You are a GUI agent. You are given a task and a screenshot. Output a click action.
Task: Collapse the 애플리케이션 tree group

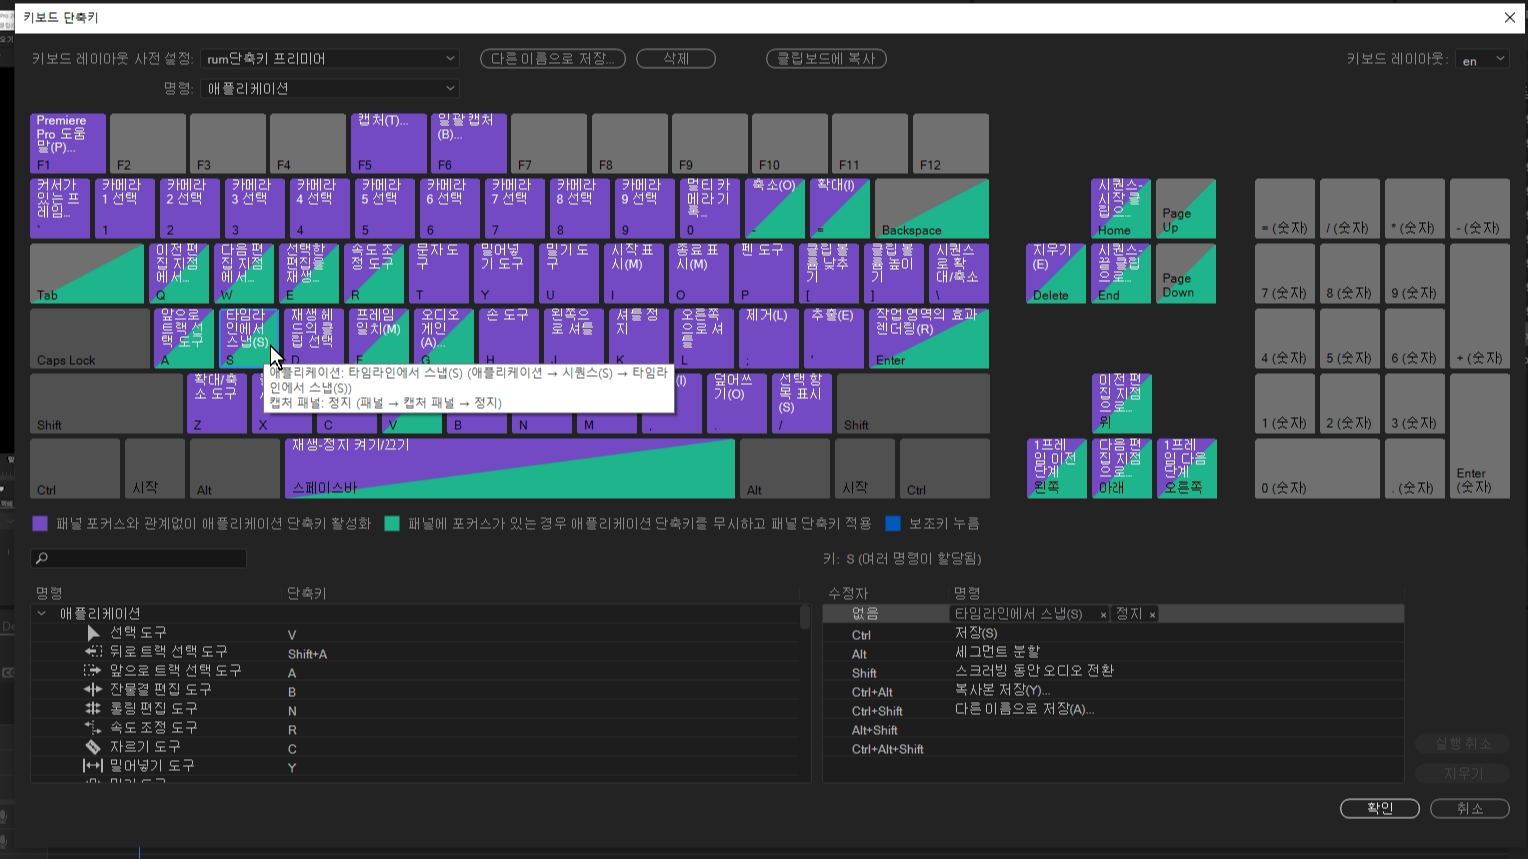[x=42, y=614]
